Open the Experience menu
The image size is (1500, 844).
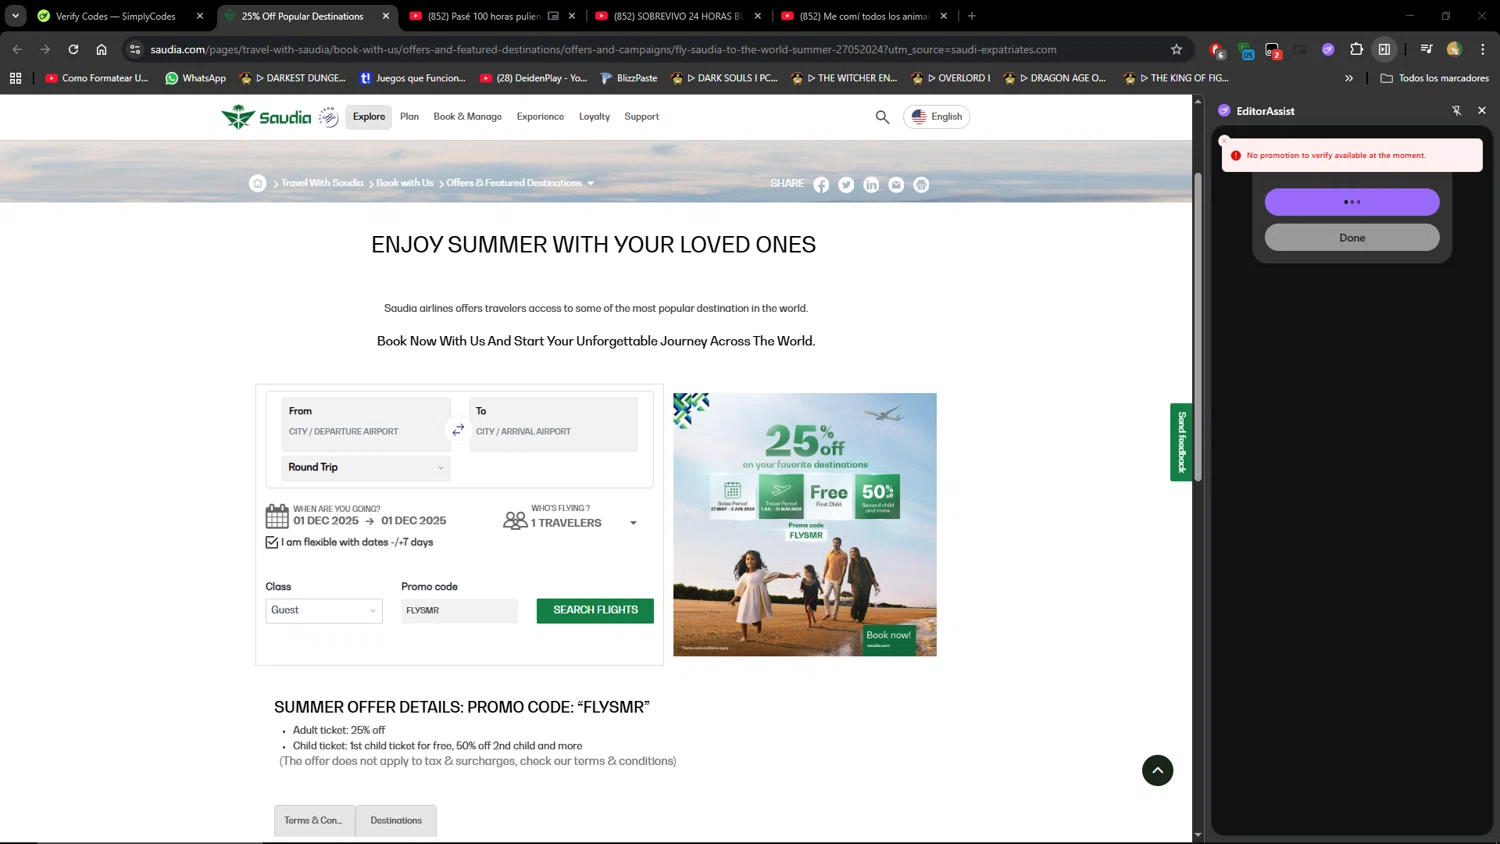coord(540,117)
